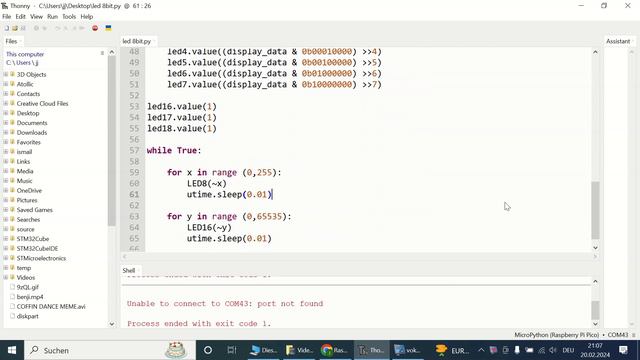This screenshot has height=360, width=640.
Task: Click the Open file toolbar icon
Action: pos(15,28)
